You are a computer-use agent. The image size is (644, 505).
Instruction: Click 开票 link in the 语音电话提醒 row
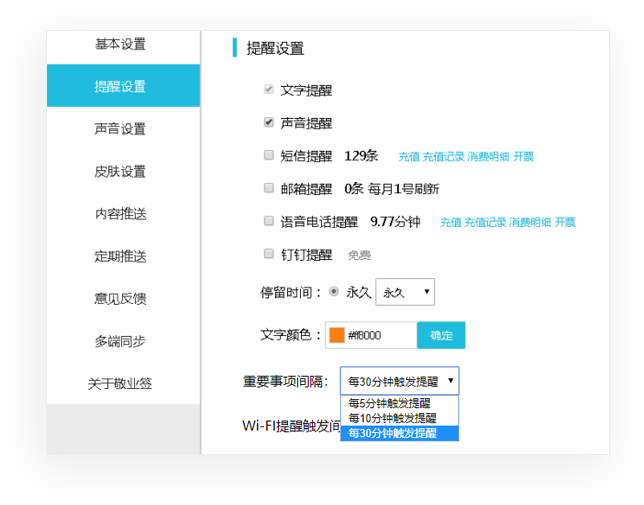566,223
